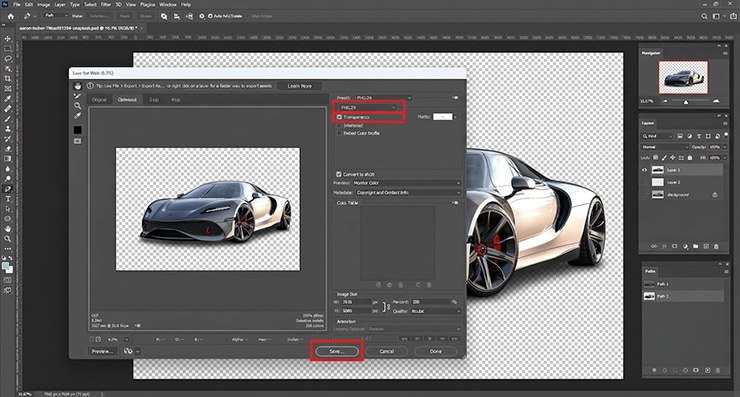740x397 pixels.
Task: Click the Home icon in options bar
Action: pos(11,16)
